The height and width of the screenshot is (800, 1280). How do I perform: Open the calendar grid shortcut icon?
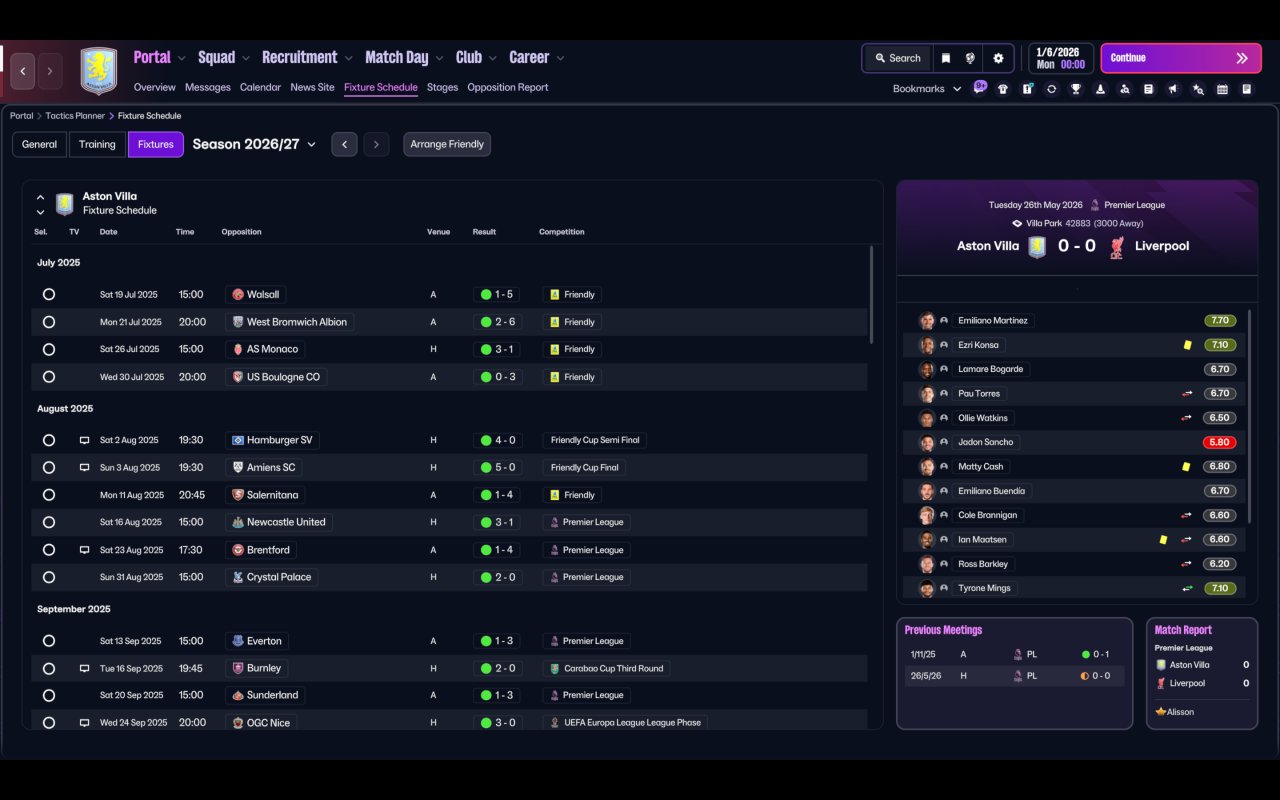(1222, 89)
